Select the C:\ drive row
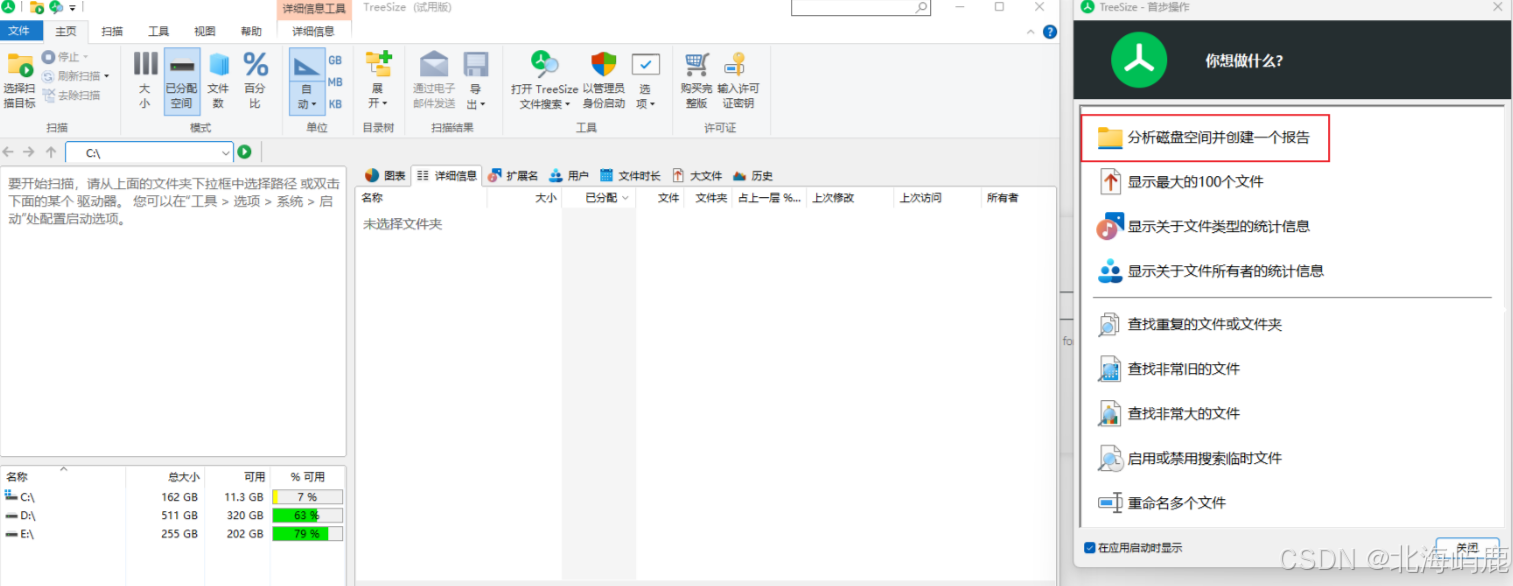Viewport: 1513px width, 586px height. pos(173,496)
